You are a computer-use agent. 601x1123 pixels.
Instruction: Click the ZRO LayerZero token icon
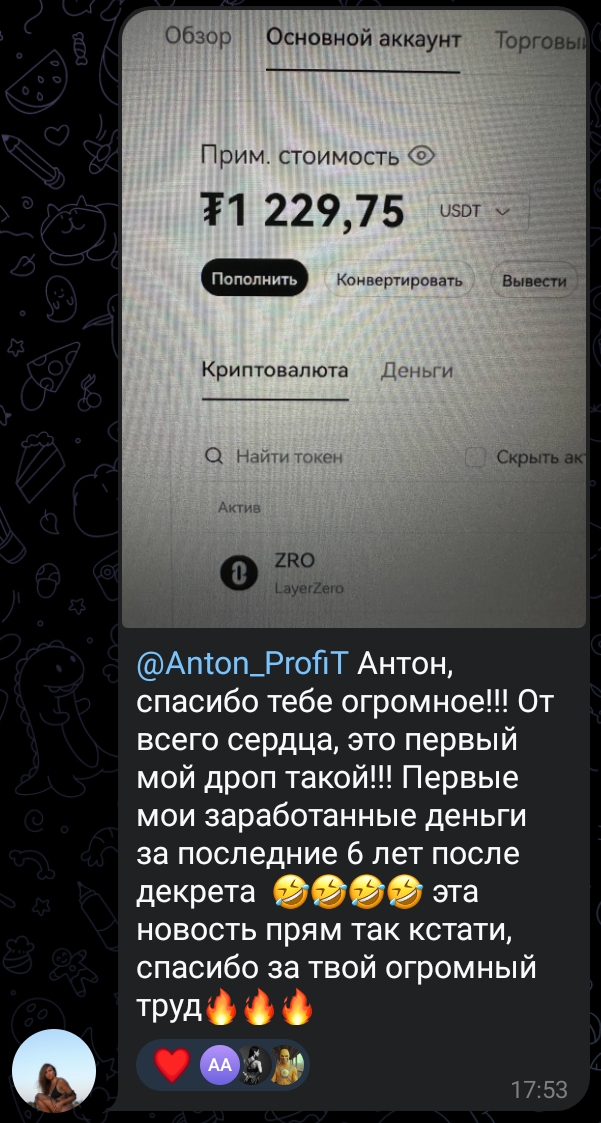[239, 573]
